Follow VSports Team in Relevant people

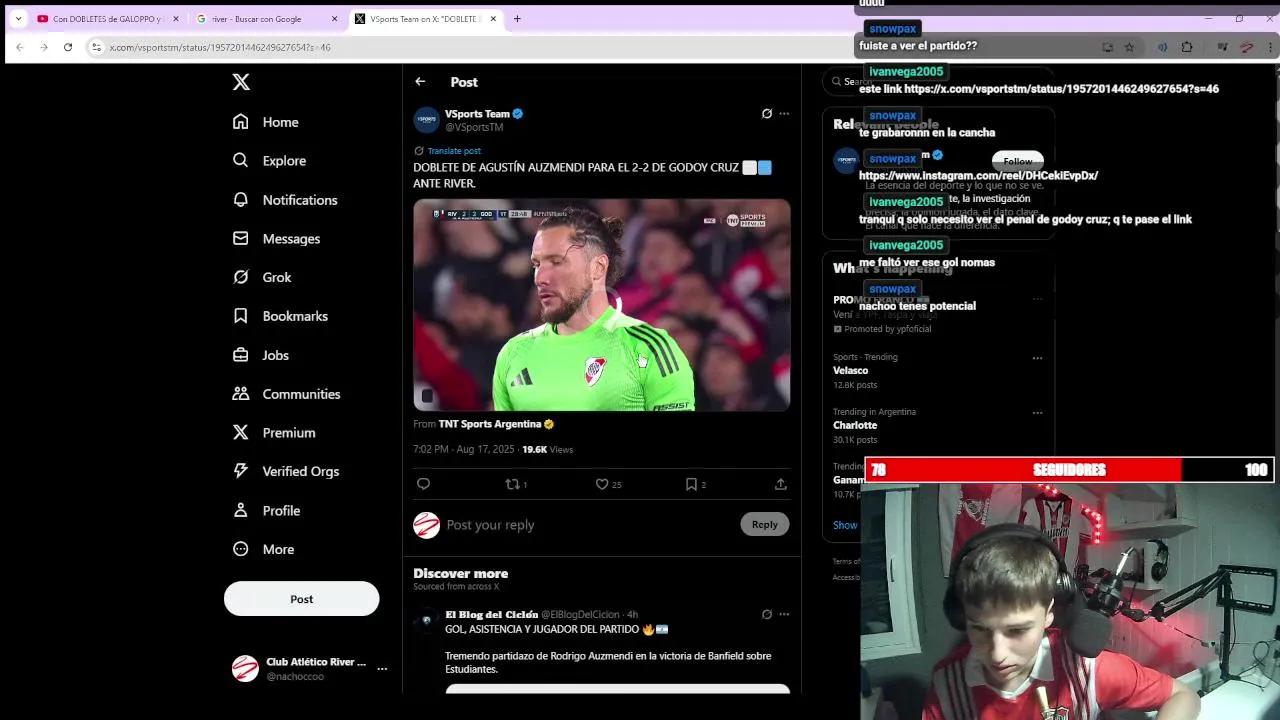[1018, 161]
